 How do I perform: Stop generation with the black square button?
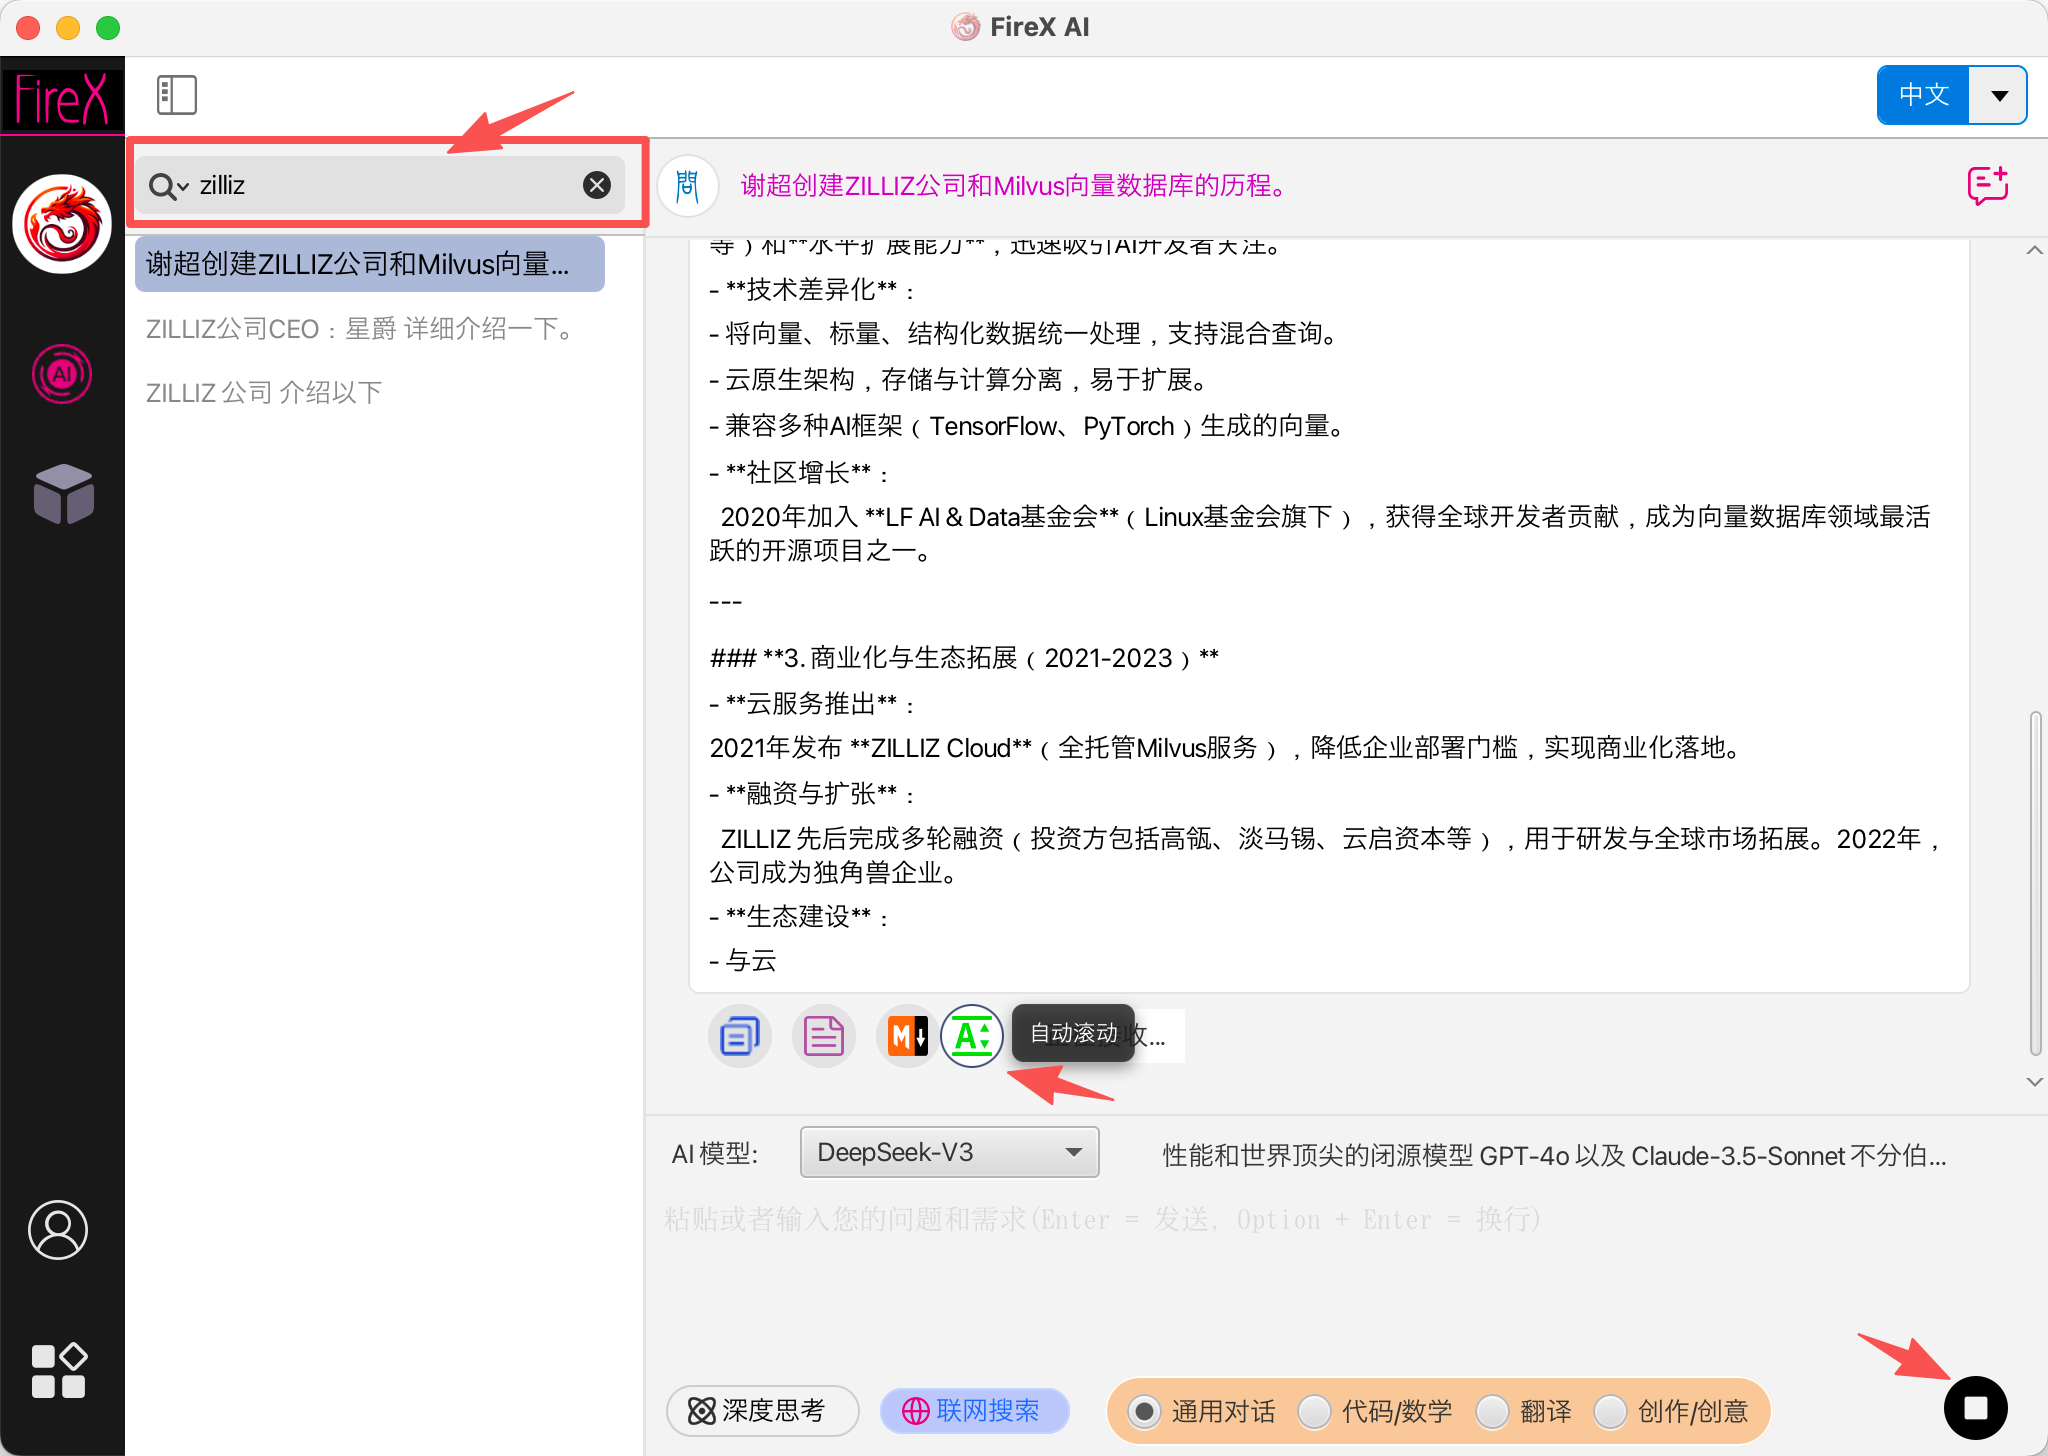point(1974,1407)
